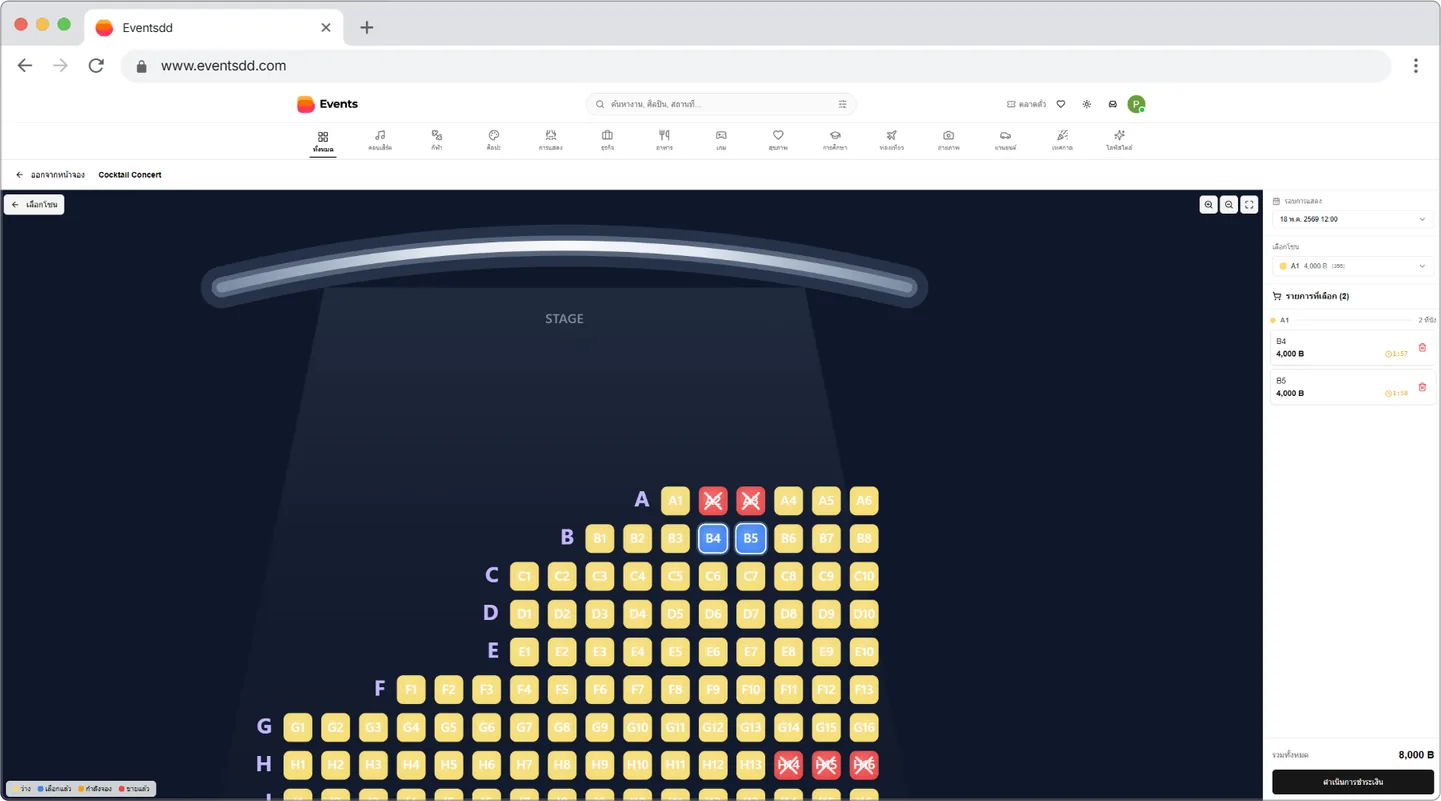Open the showtime dropdown 18 พ.ค. 2569
This screenshot has width=1441, height=801.
1352,219
